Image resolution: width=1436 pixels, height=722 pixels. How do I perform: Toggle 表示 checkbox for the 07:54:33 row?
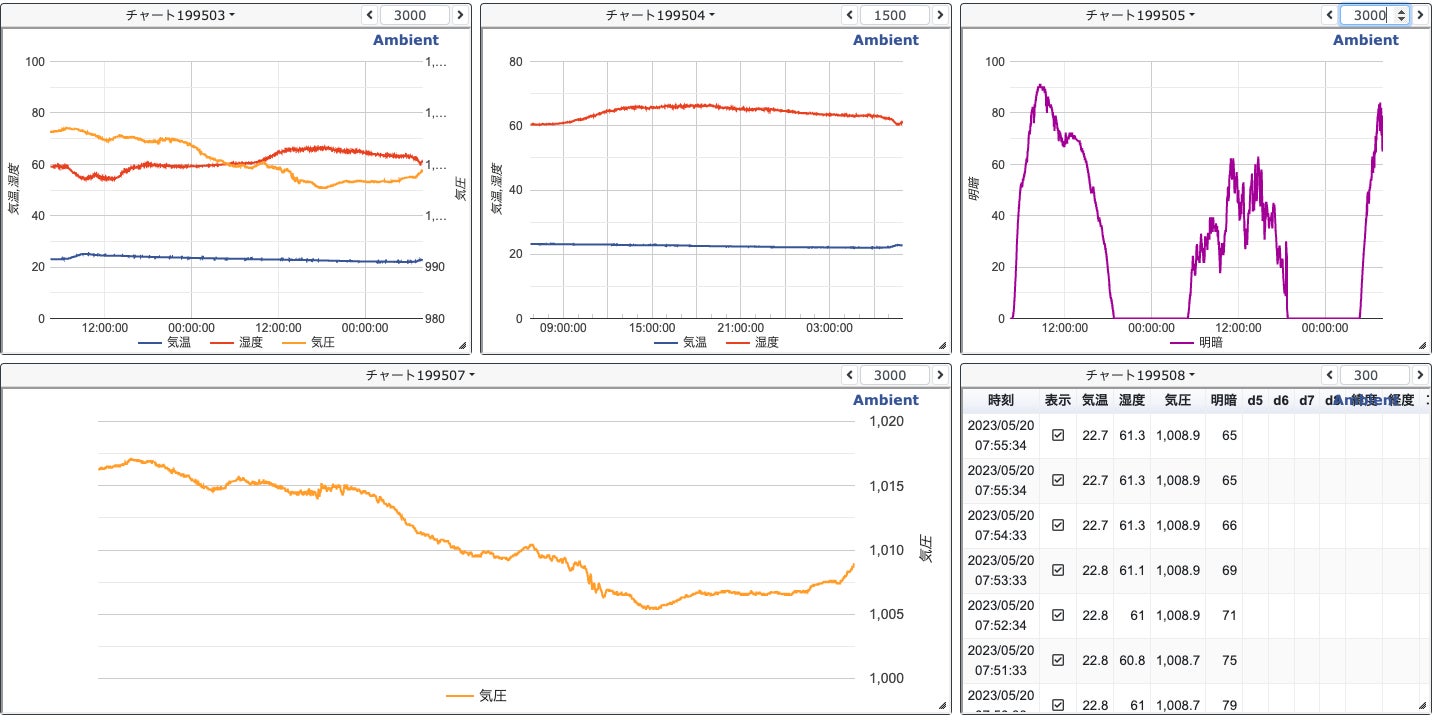pos(1058,525)
